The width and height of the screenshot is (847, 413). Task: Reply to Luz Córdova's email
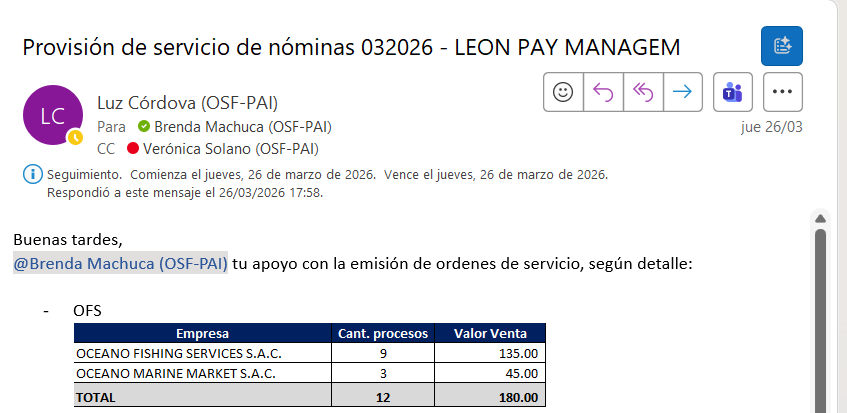click(603, 92)
